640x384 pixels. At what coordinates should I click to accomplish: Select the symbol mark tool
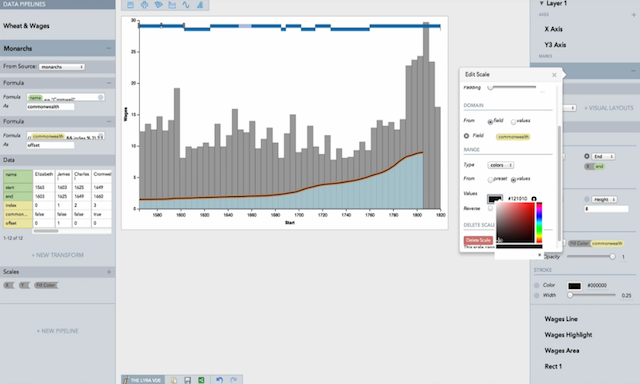(x=144, y=5)
